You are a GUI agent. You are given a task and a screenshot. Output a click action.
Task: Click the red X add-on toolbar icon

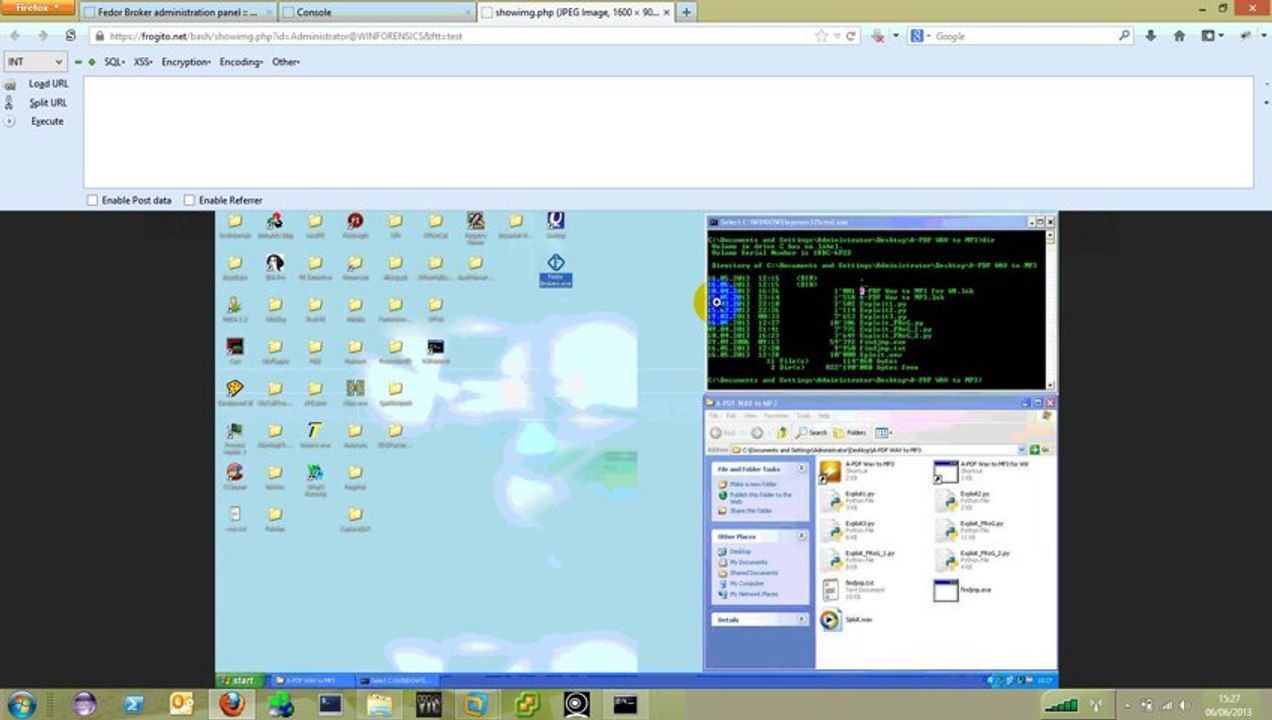[x=878, y=36]
